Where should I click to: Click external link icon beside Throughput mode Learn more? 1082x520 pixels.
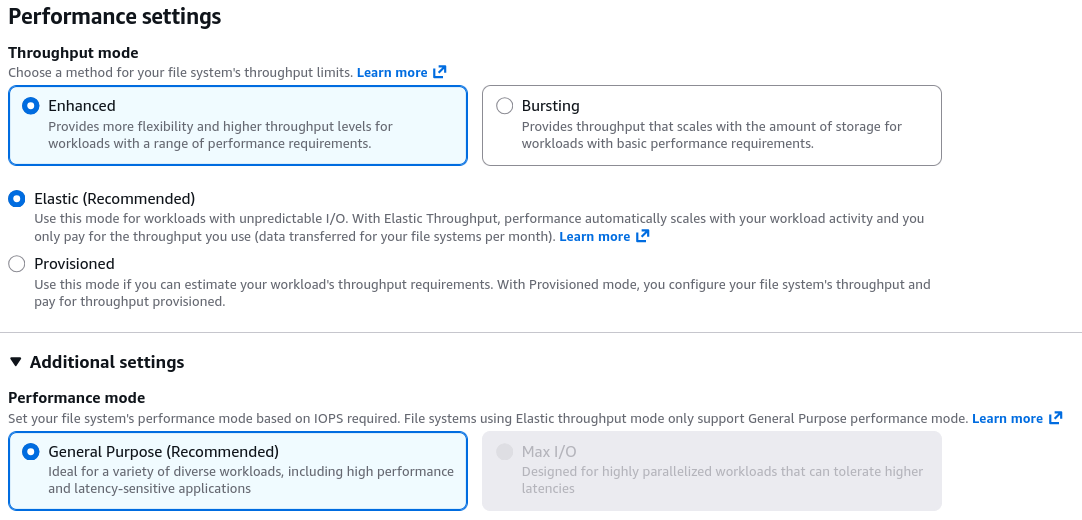(x=440, y=72)
